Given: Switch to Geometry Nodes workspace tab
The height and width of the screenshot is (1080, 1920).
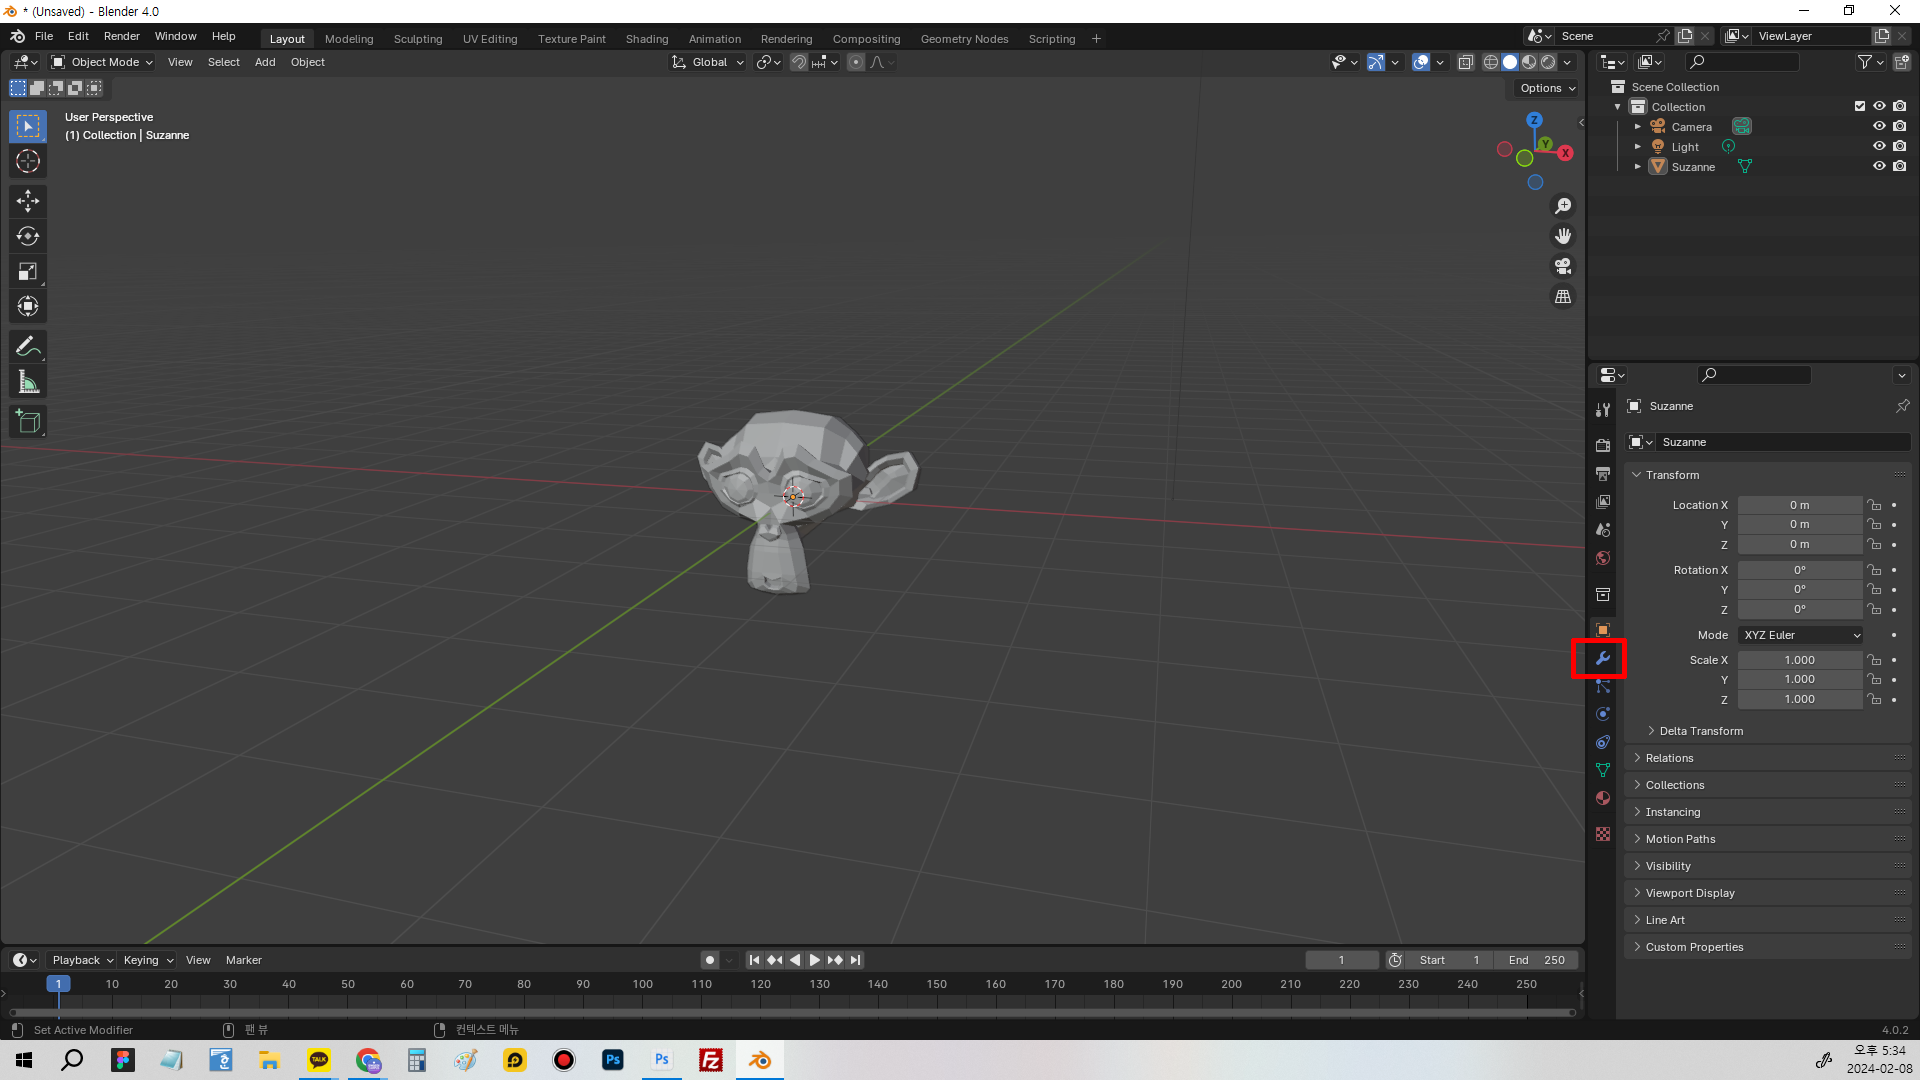Looking at the screenshot, I should pyautogui.click(x=964, y=39).
